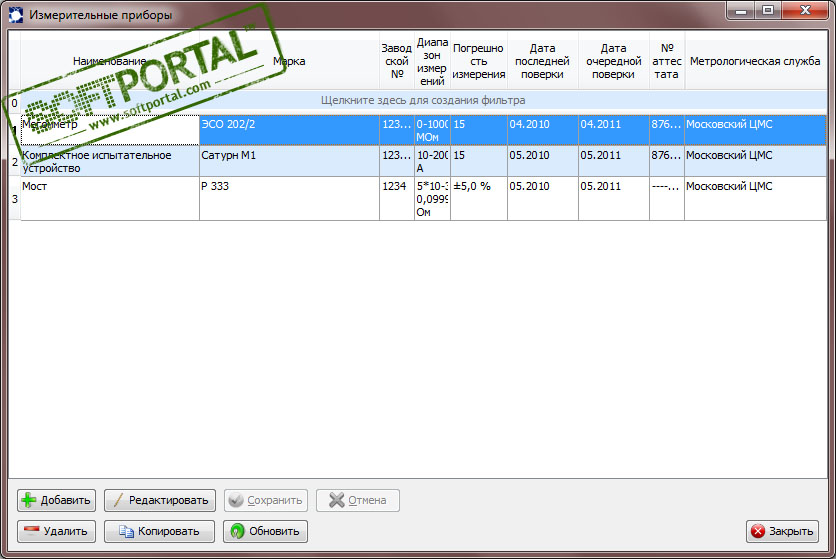
Task: Click row number 3 indicator
Action: 14,198
